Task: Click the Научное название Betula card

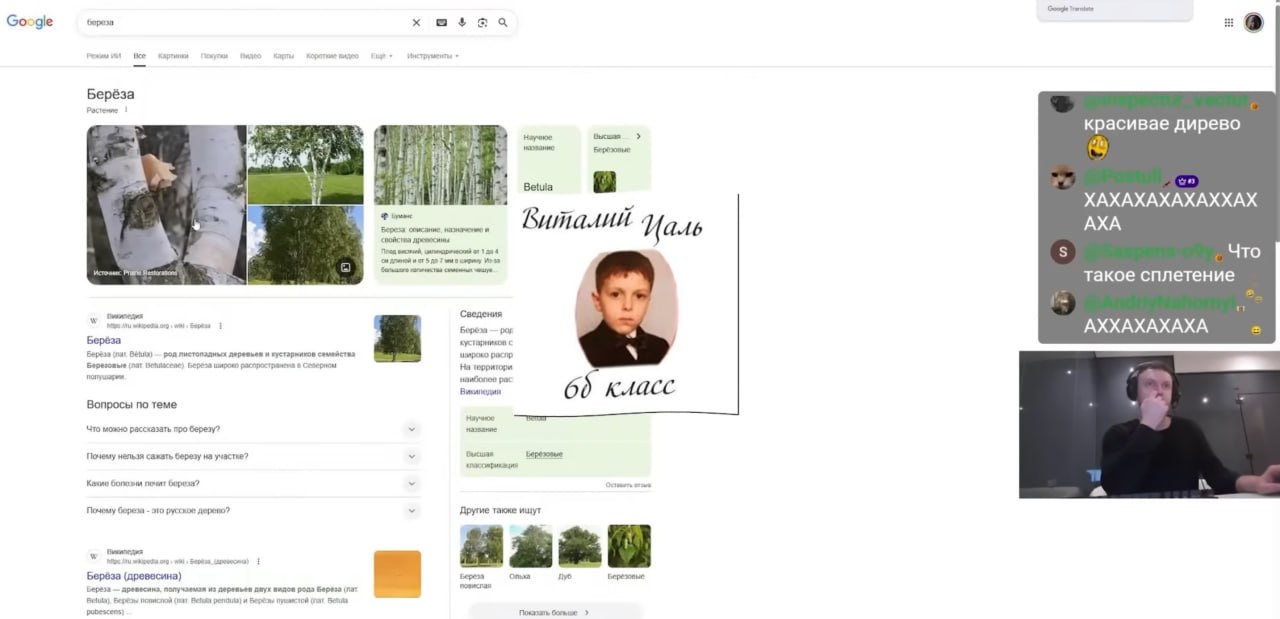Action: tap(549, 160)
